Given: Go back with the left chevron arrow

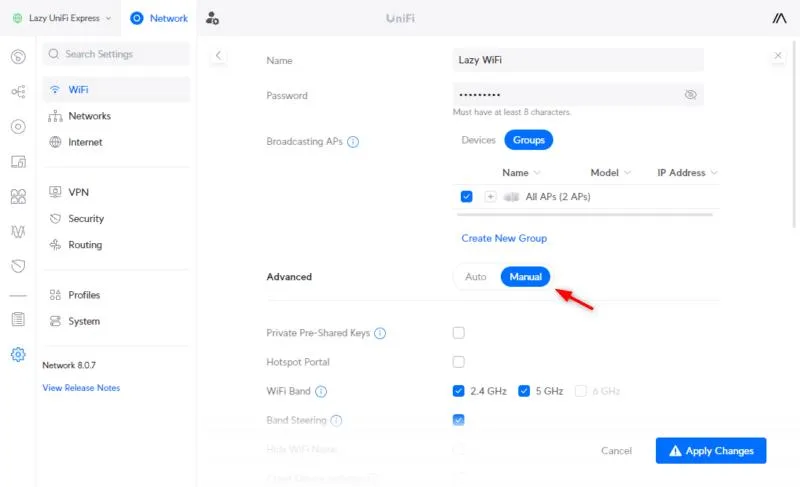Looking at the screenshot, I should [x=218, y=56].
